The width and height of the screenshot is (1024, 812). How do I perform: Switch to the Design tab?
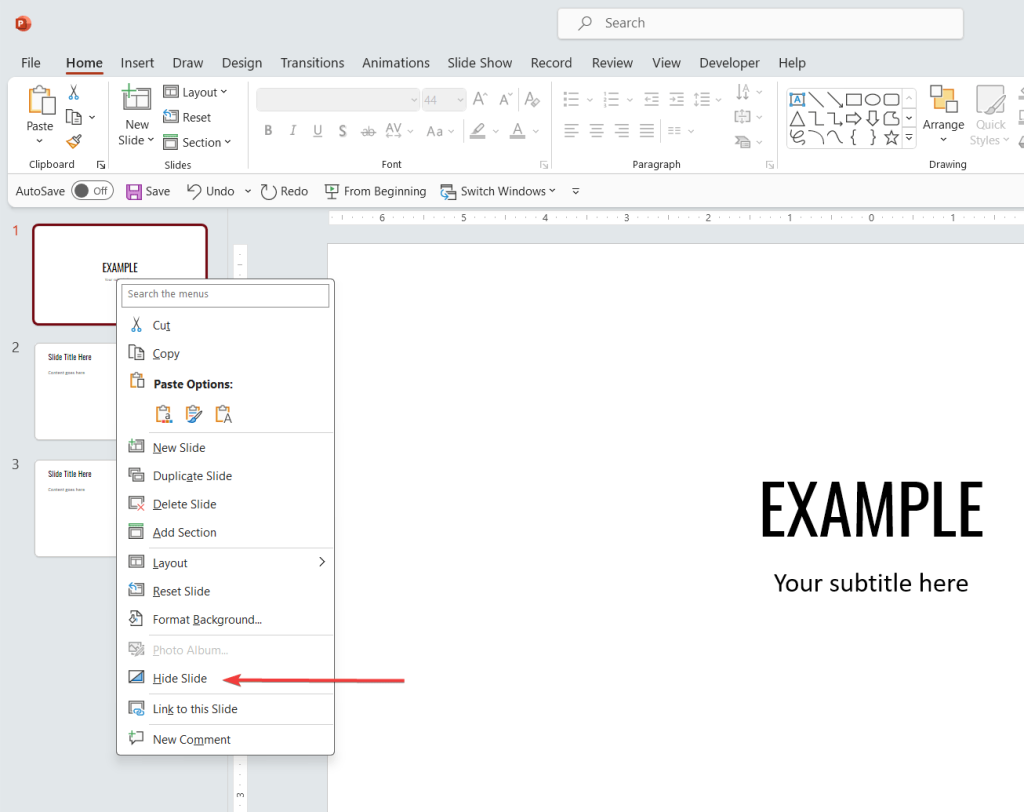tap(242, 63)
